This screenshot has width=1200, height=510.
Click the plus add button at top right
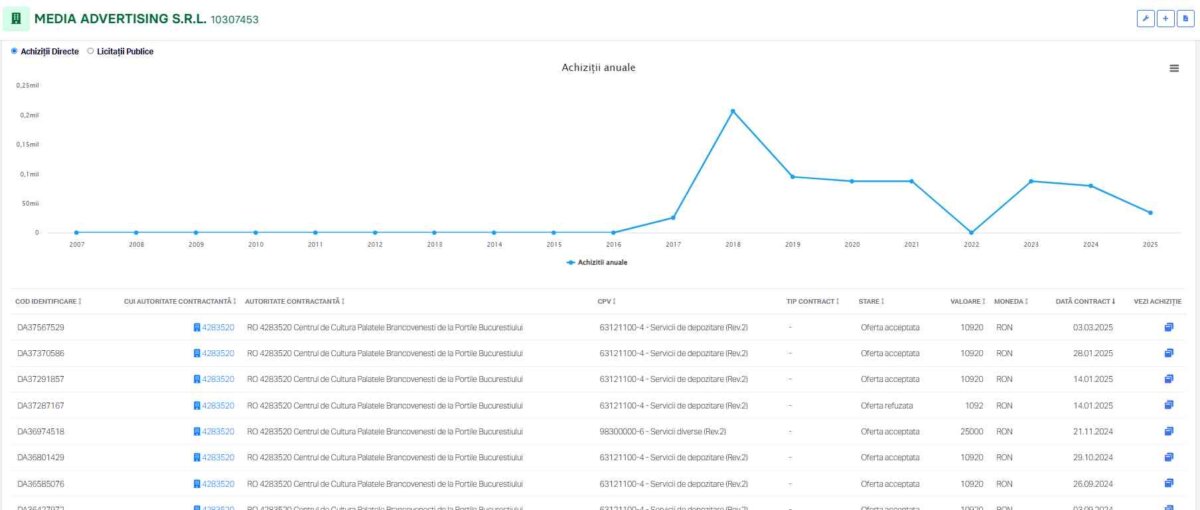click(x=1164, y=19)
